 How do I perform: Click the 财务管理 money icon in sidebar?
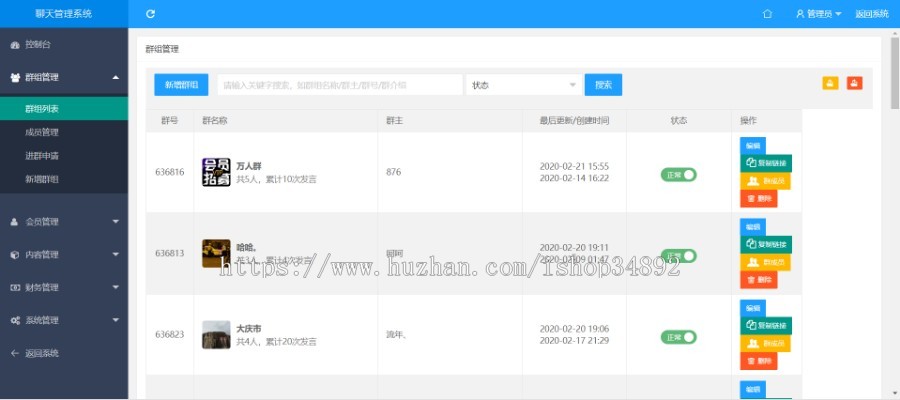tap(15, 287)
